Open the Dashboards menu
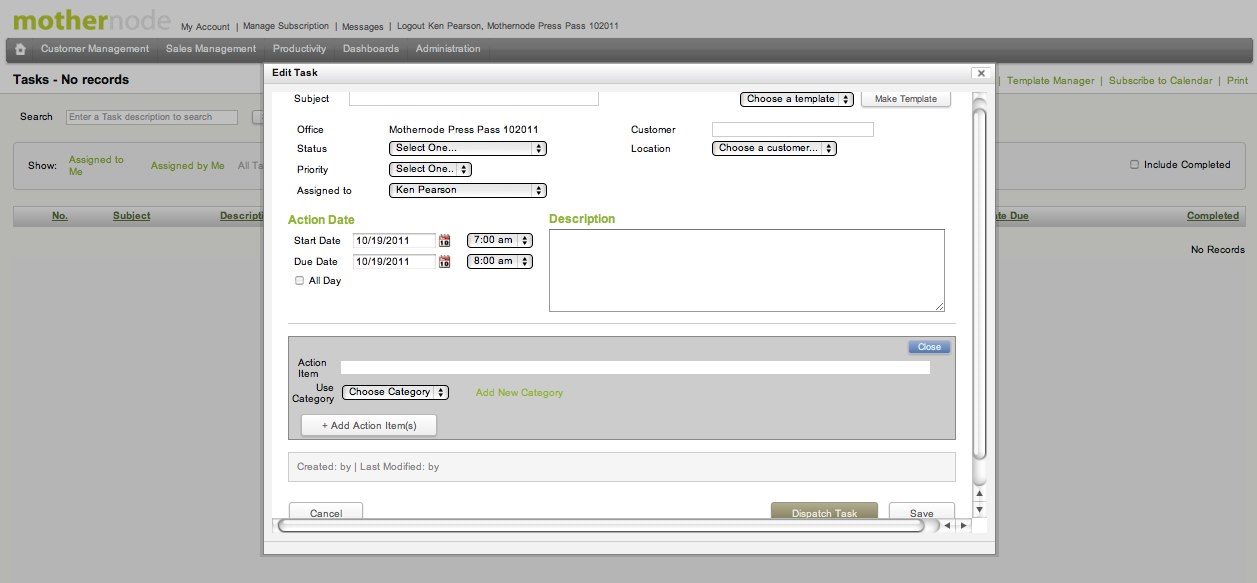1257x583 pixels. point(370,49)
